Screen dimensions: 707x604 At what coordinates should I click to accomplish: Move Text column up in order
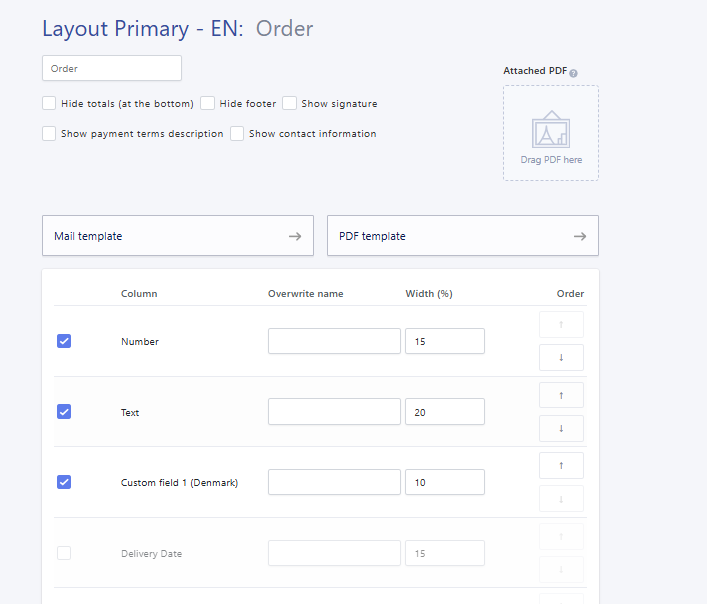click(561, 395)
